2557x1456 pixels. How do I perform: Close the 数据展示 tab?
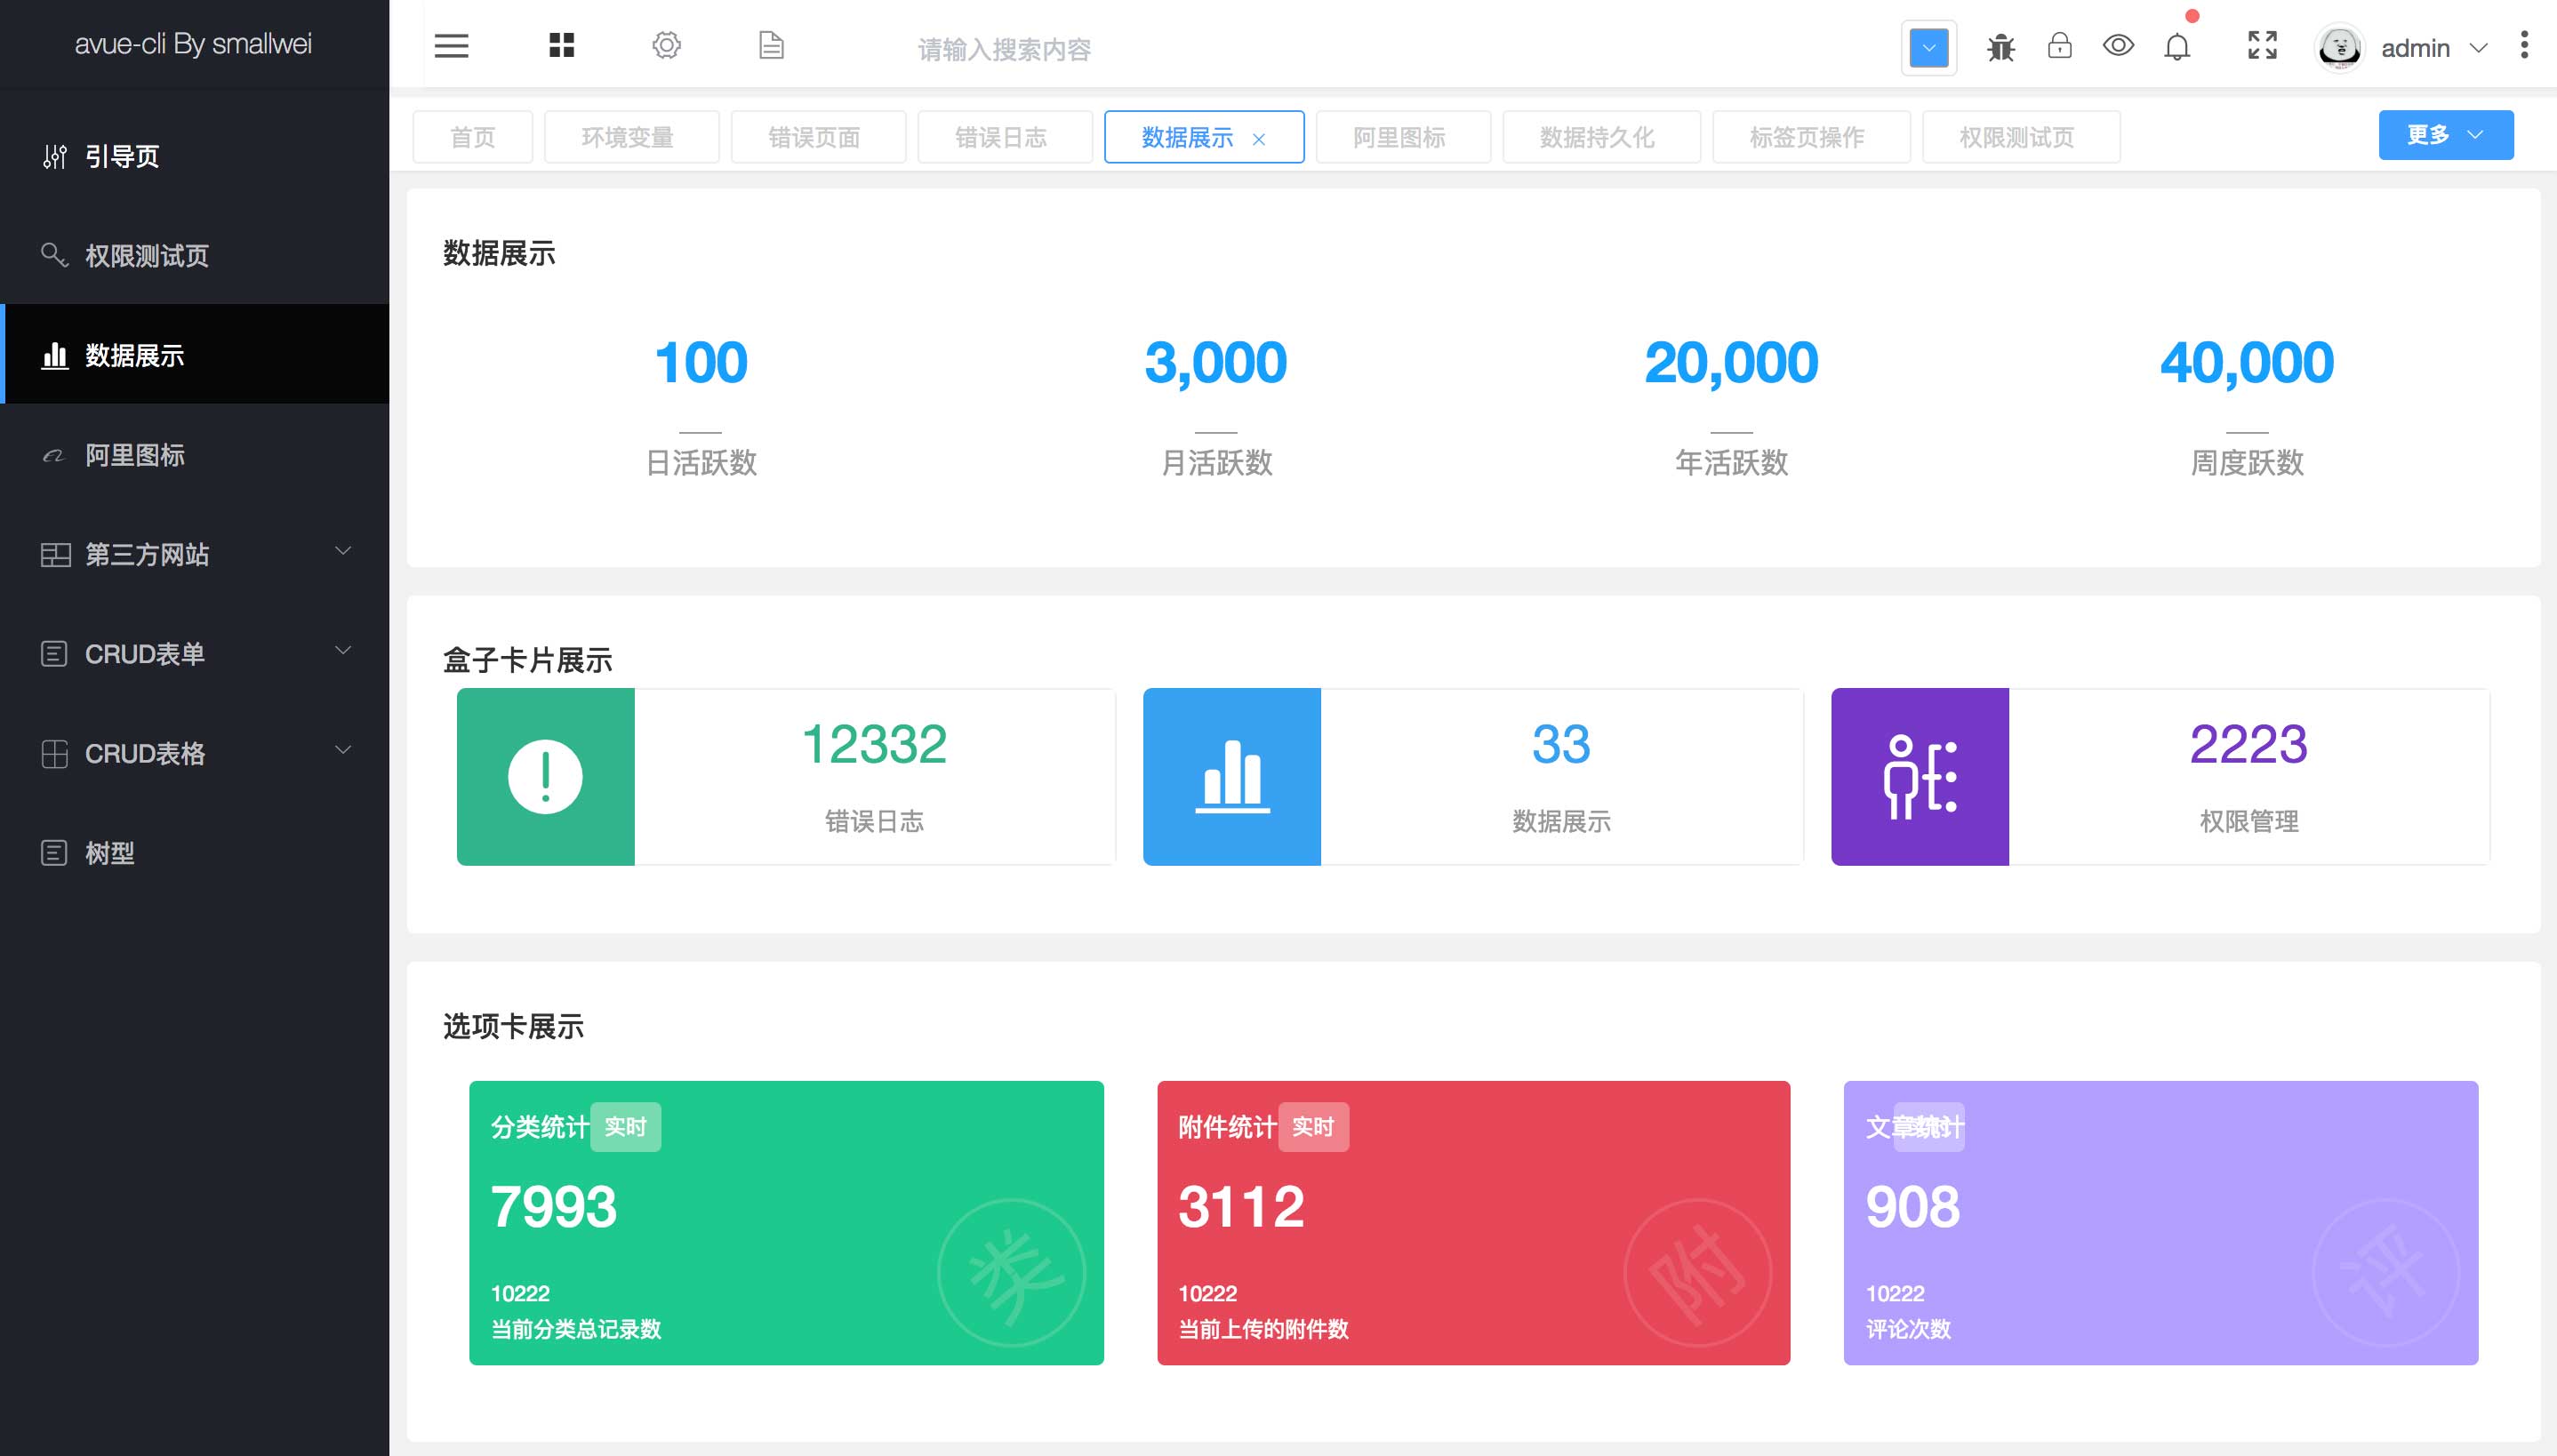coord(1258,139)
